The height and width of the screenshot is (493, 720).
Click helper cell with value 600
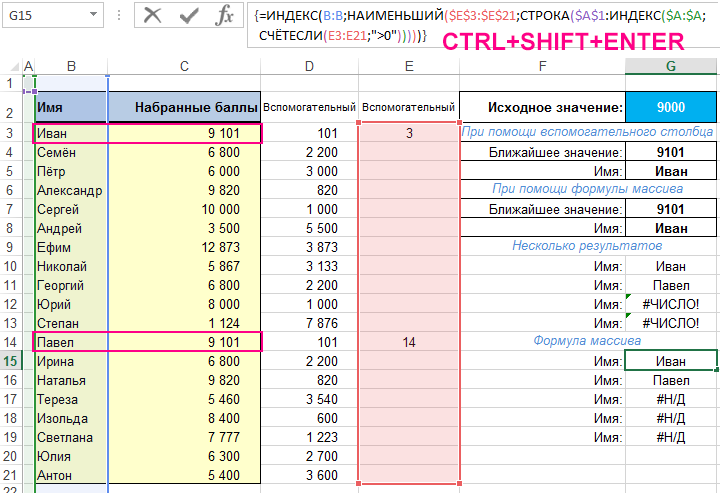coord(309,418)
